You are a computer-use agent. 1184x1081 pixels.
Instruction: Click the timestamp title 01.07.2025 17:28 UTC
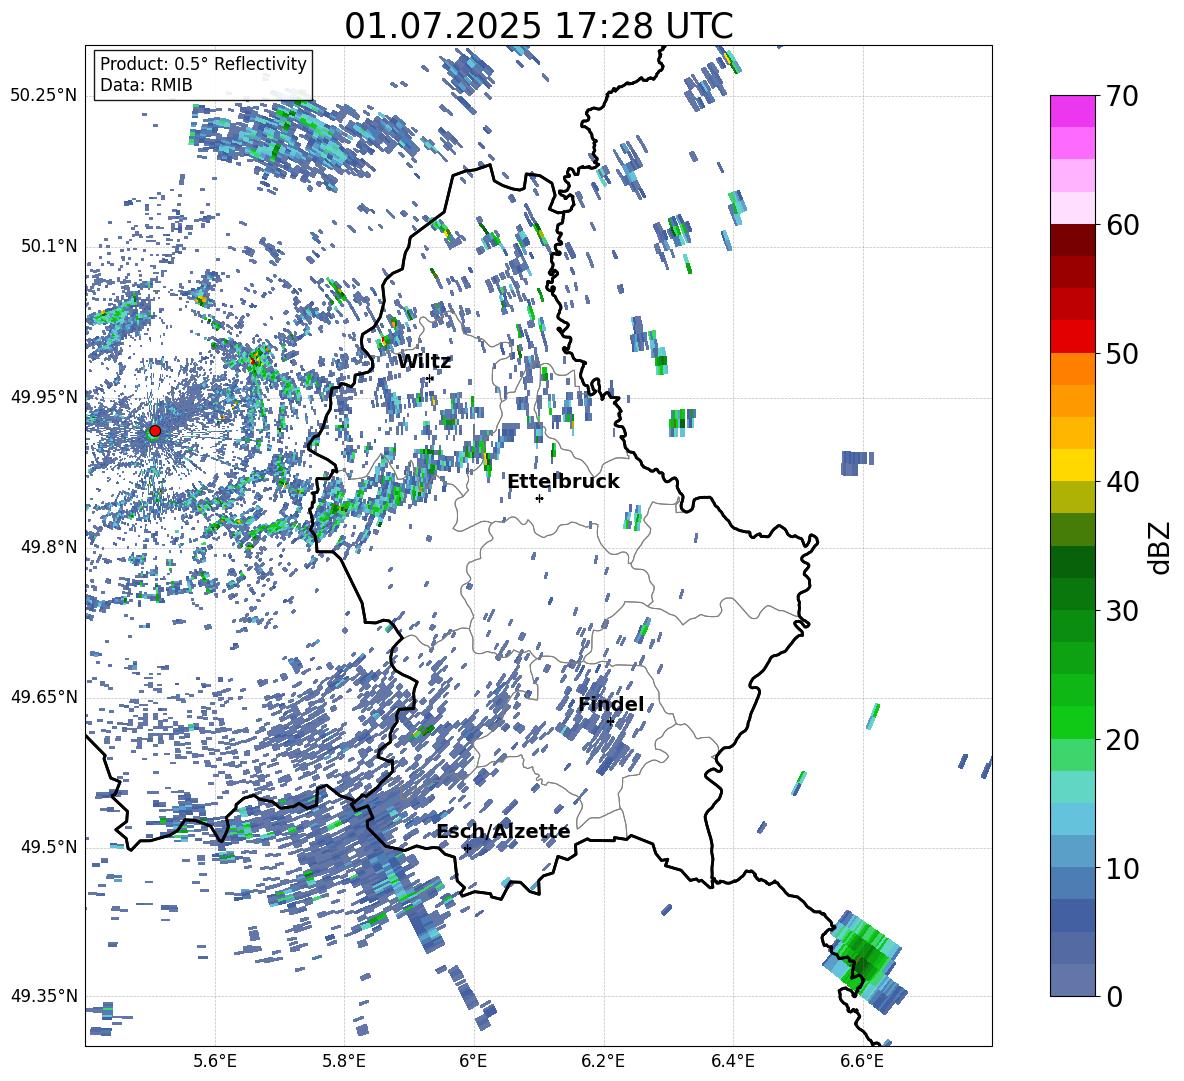538,26
